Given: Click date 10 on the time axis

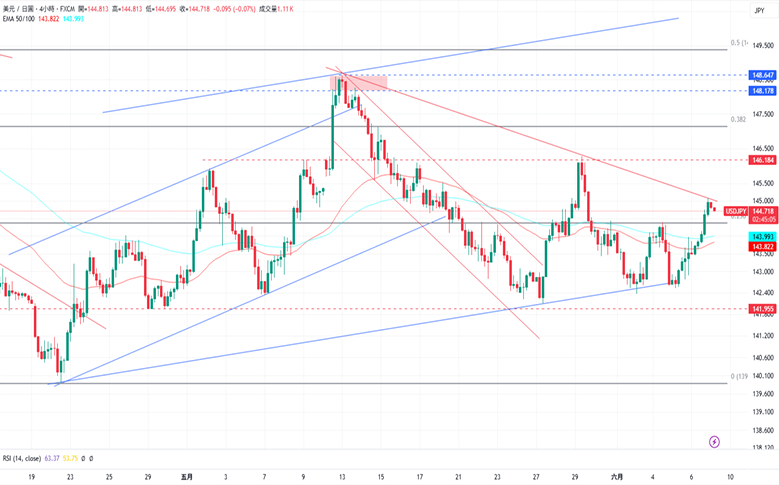Looking at the screenshot, I should pyautogui.click(x=730, y=477).
